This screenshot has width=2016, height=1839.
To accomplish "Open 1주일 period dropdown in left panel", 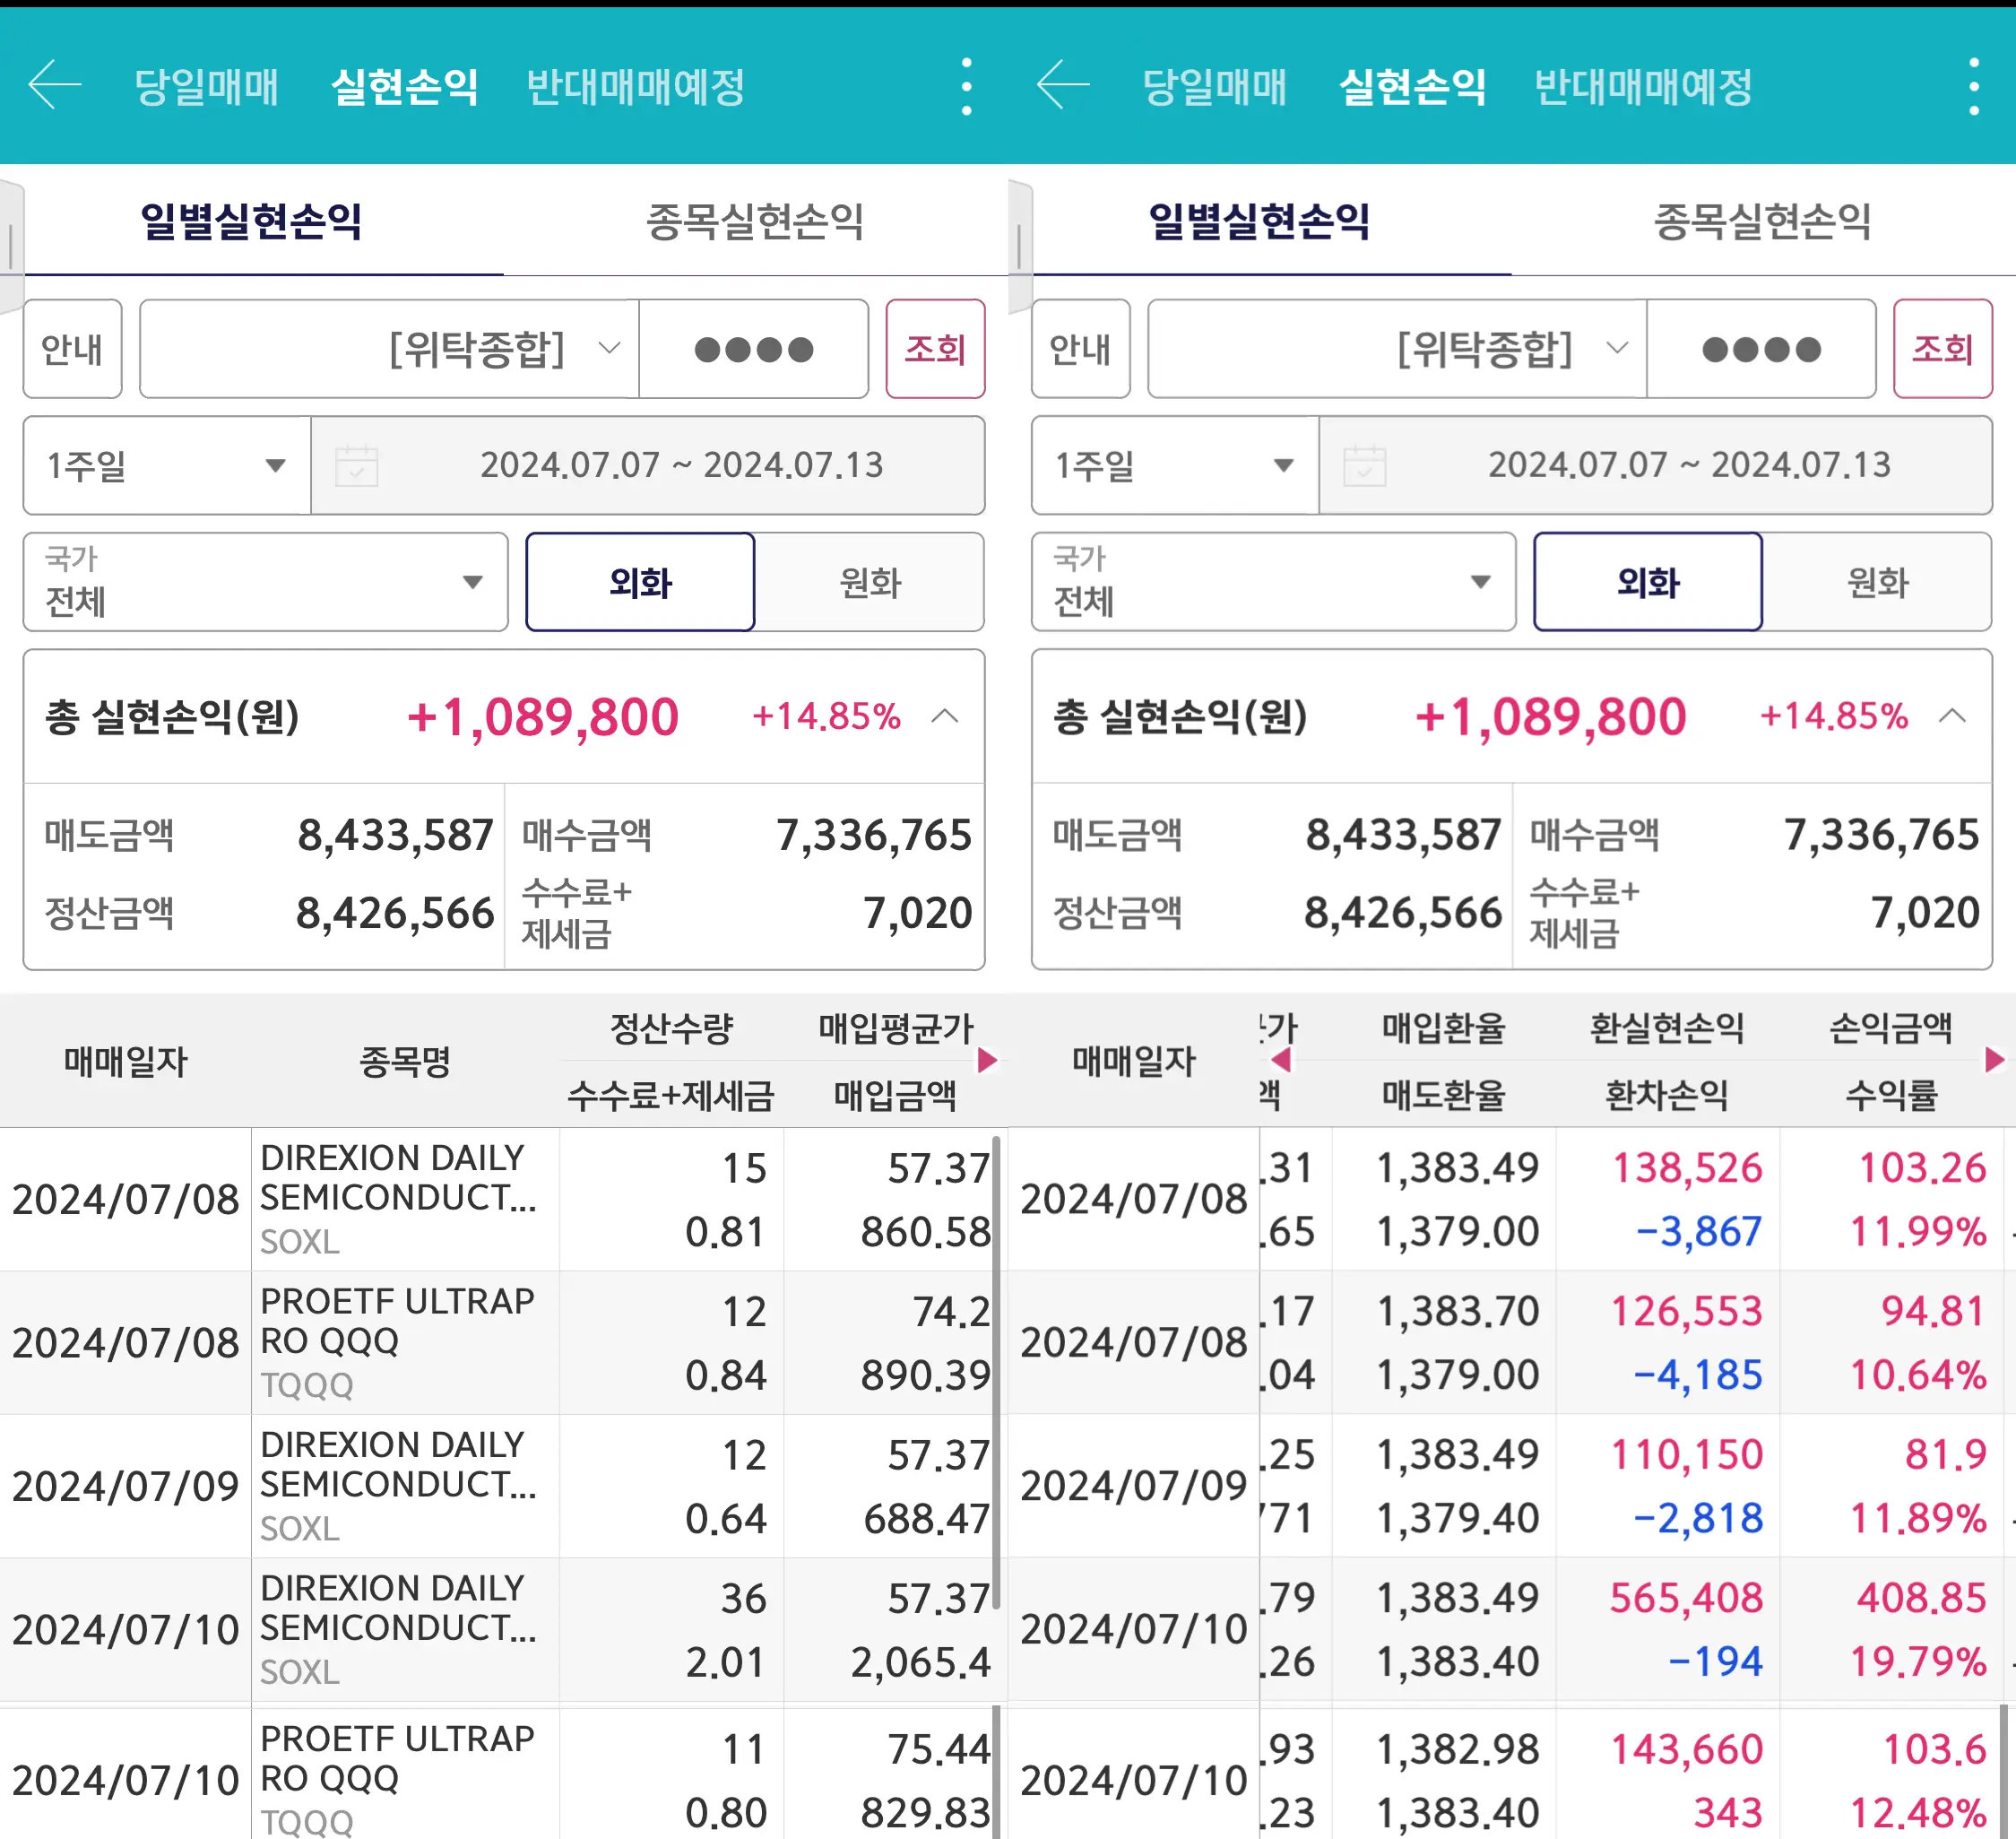I will [x=167, y=465].
